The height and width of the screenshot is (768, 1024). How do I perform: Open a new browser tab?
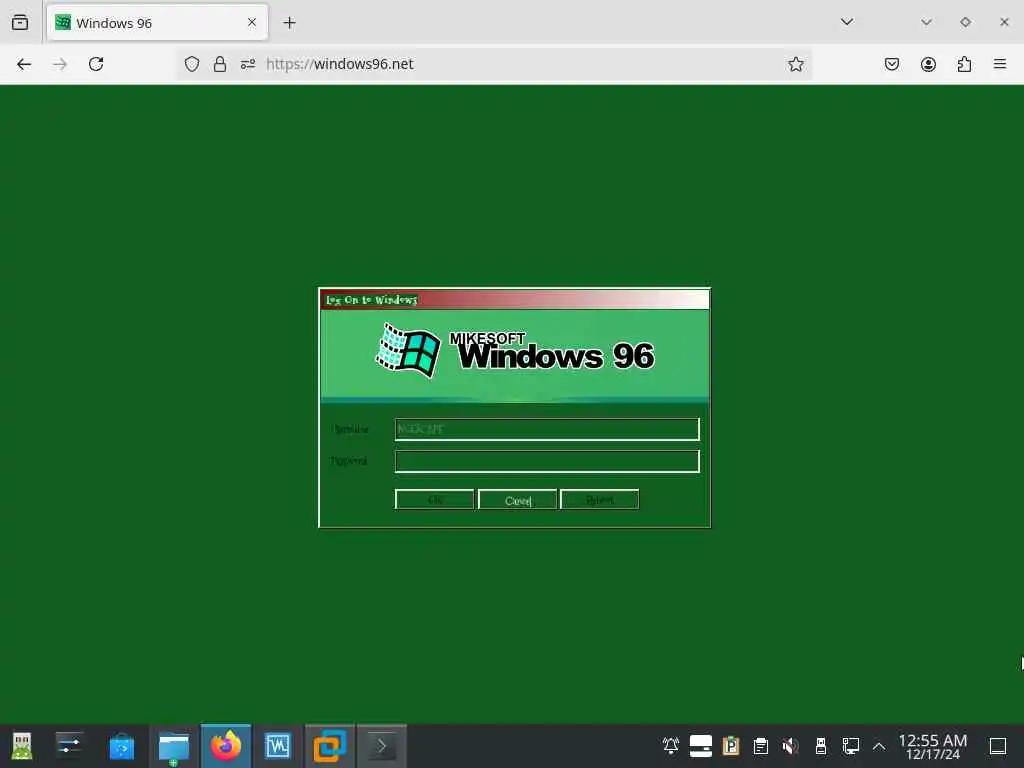click(x=289, y=23)
